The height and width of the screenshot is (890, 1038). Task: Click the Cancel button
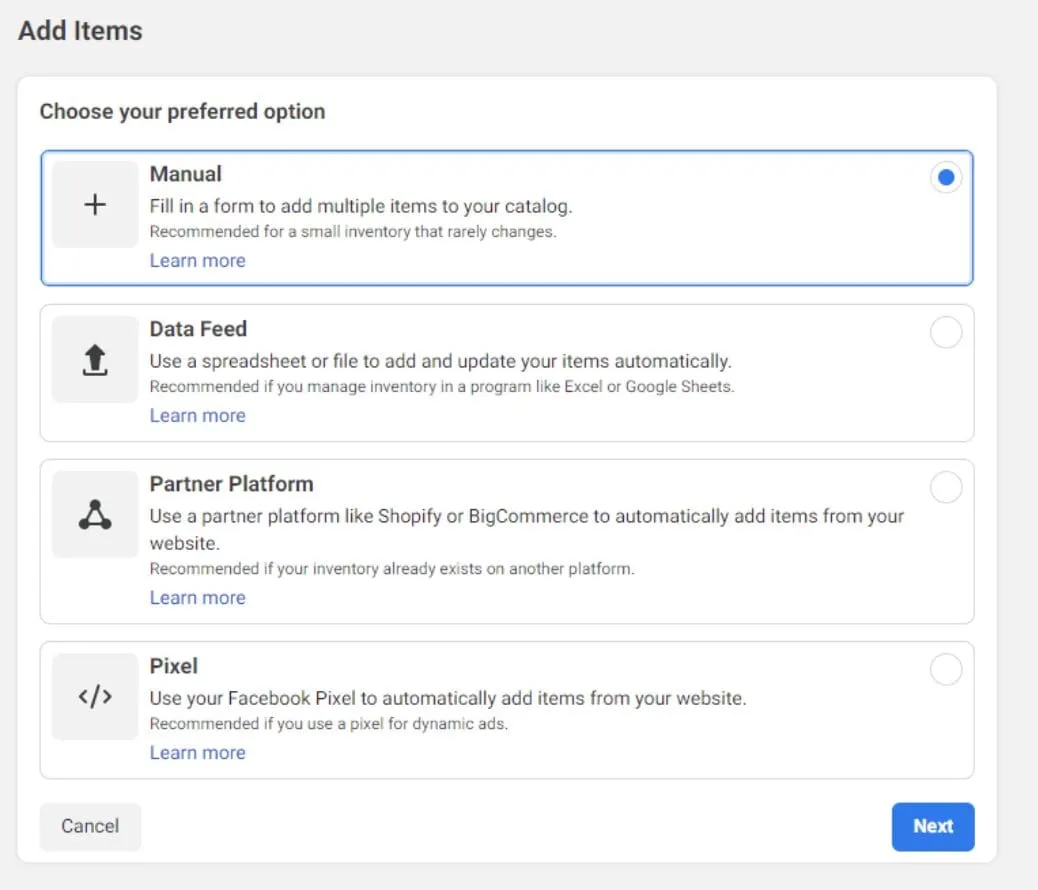[x=90, y=826]
